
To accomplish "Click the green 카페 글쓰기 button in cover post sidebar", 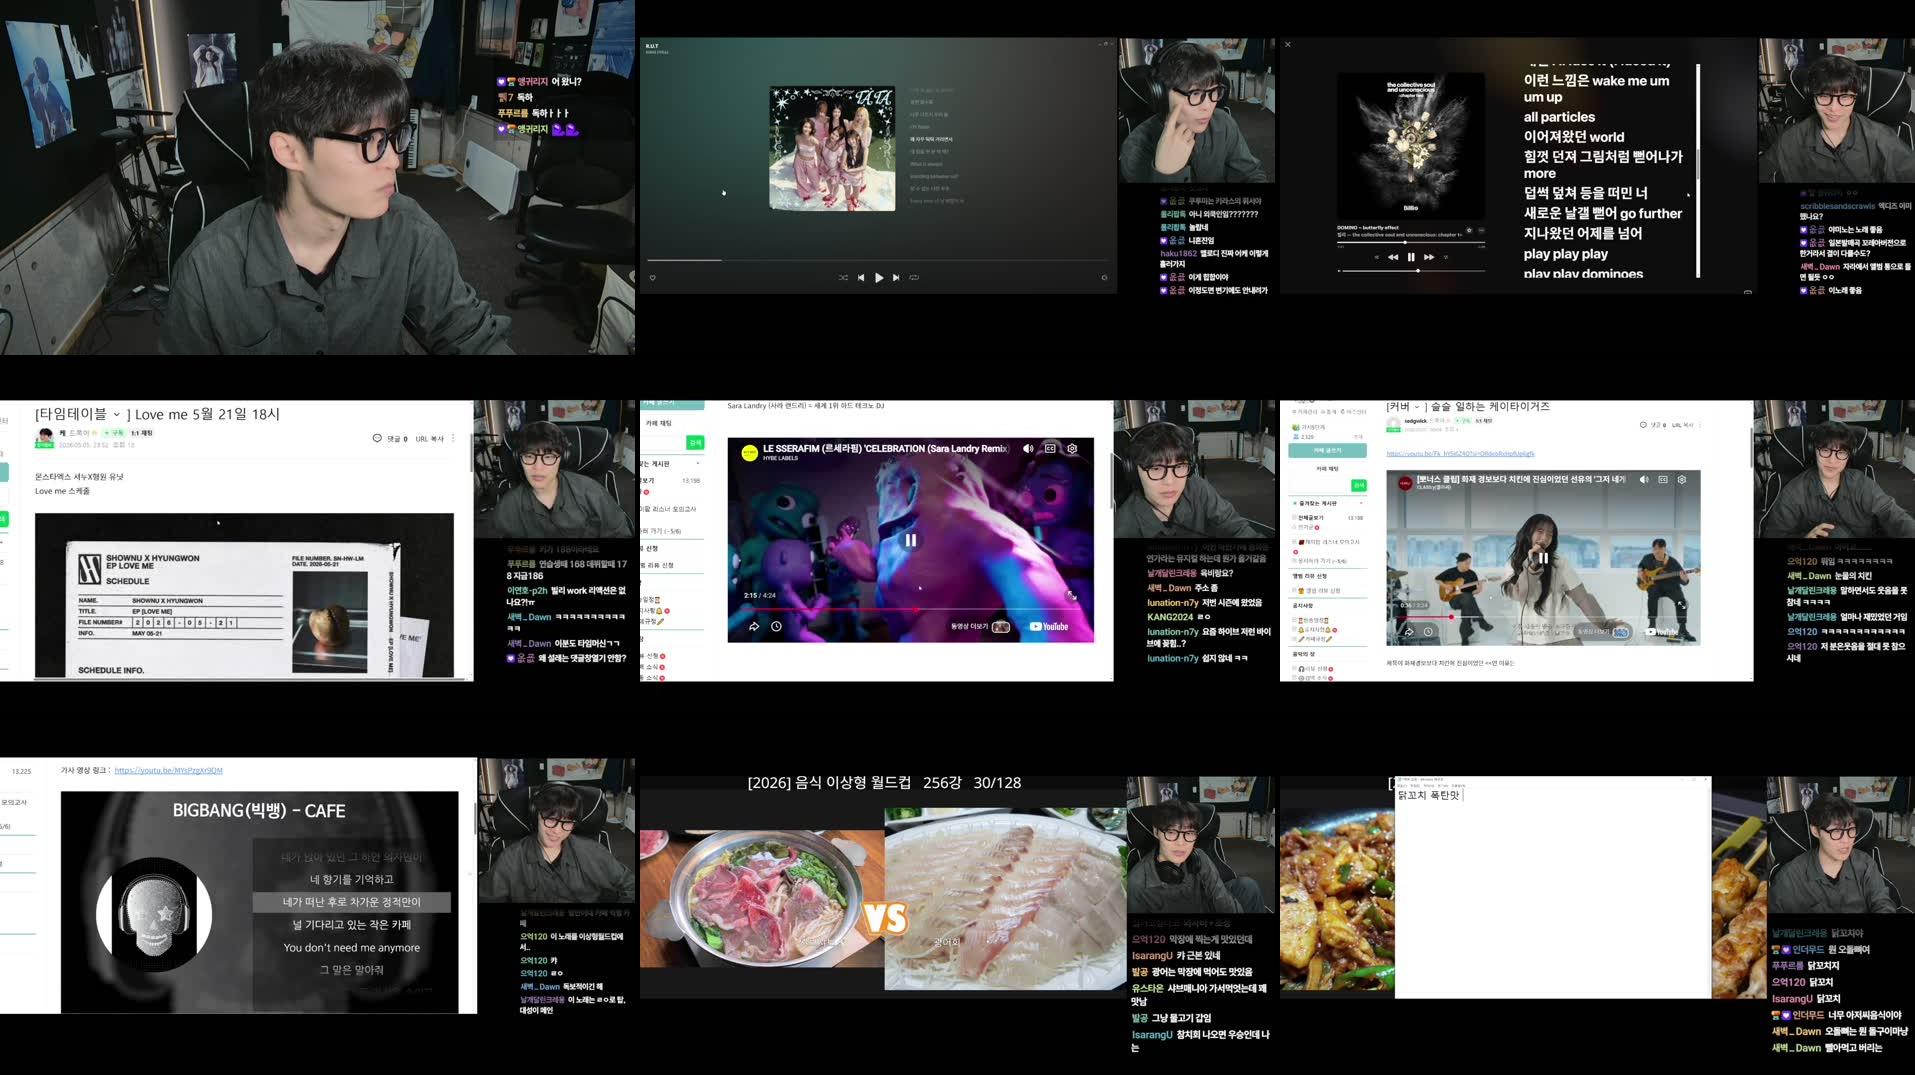I will [x=1327, y=450].
